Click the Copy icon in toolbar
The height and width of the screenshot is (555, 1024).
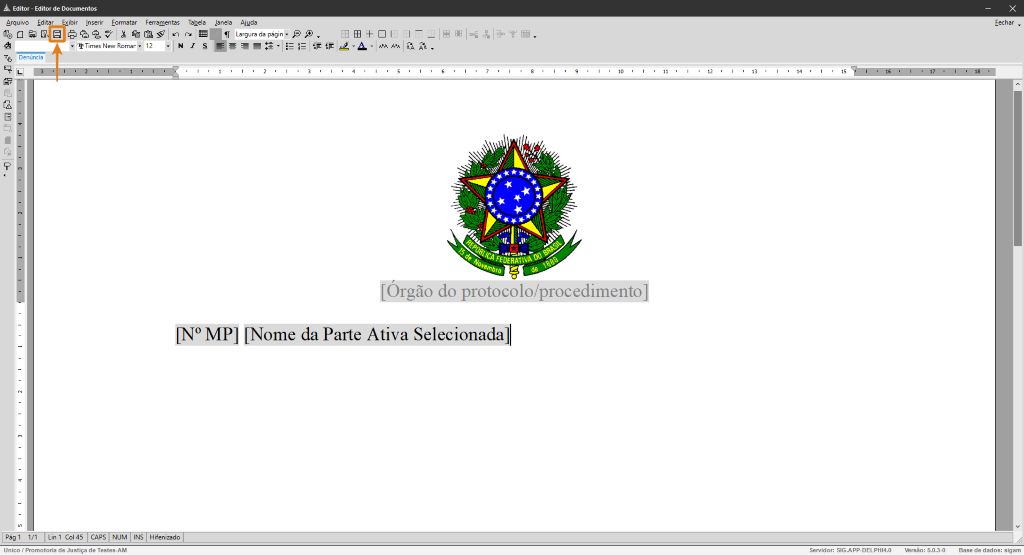(135, 34)
